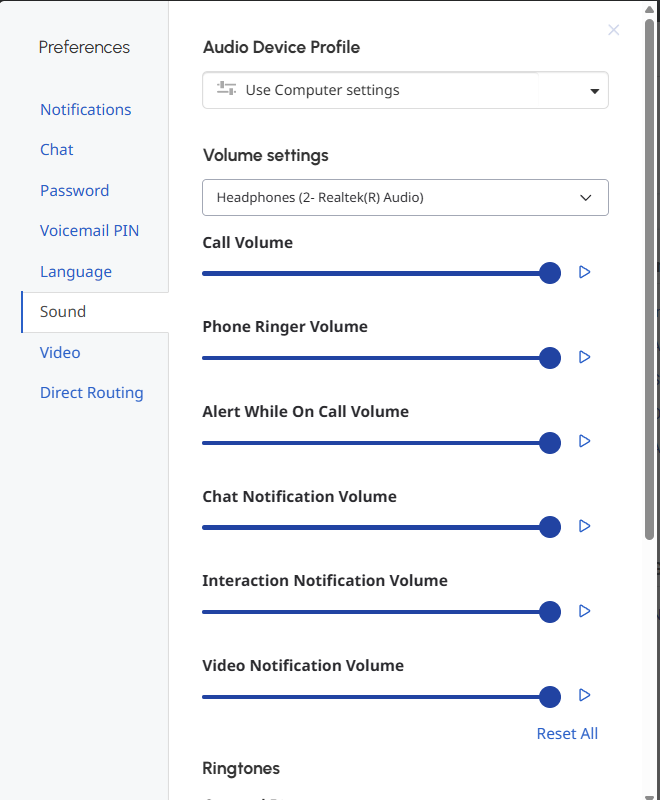This screenshot has height=800, width=660.
Task: Play the Call Volume test sound
Action: [585, 272]
